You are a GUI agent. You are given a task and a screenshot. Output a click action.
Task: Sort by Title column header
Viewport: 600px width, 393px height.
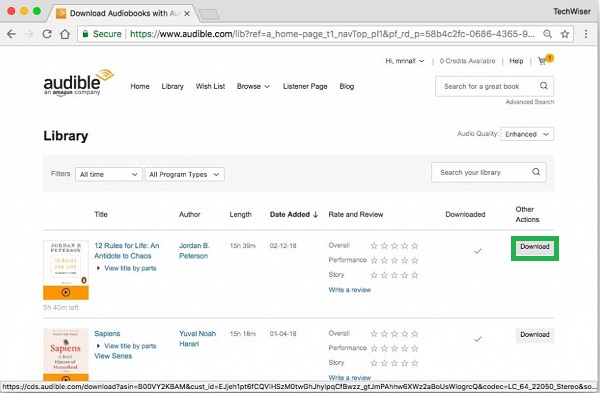(x=101, y=215)
